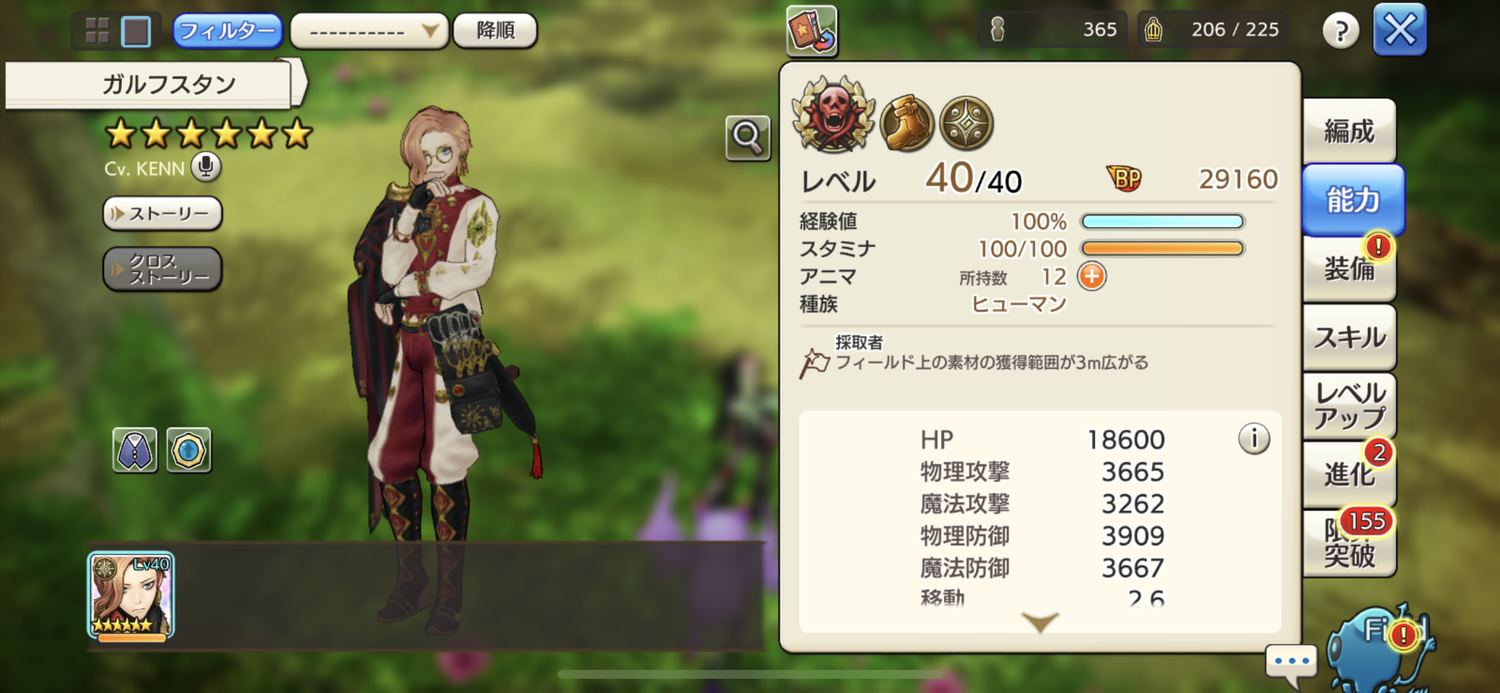Open the sort criteria dropdown

369,31
